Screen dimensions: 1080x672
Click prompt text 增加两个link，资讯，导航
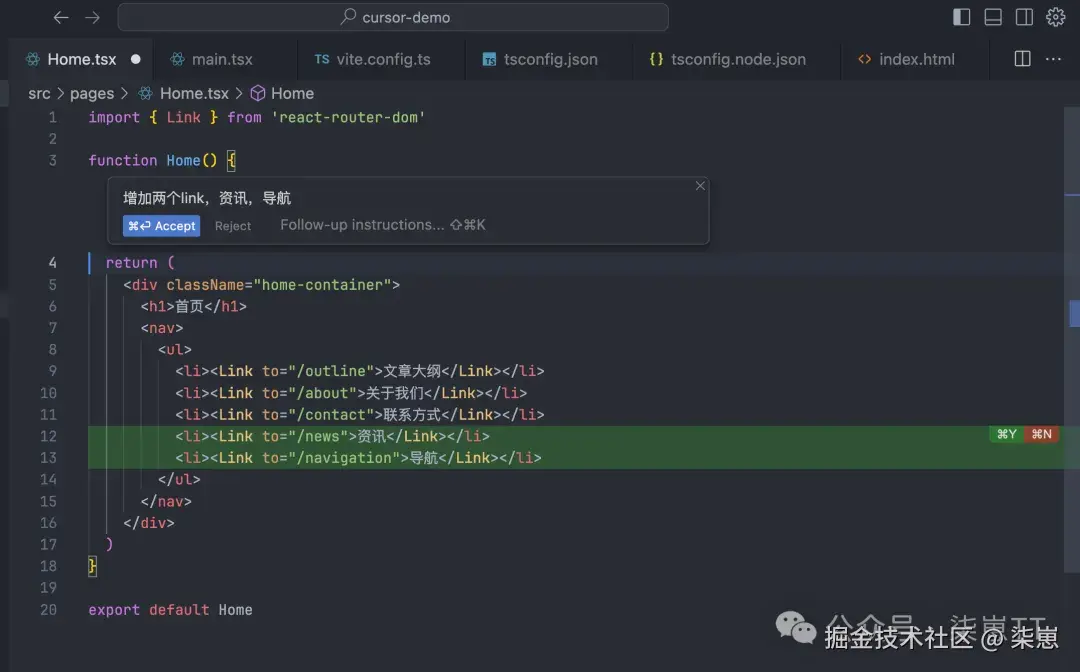coord(207,198)
